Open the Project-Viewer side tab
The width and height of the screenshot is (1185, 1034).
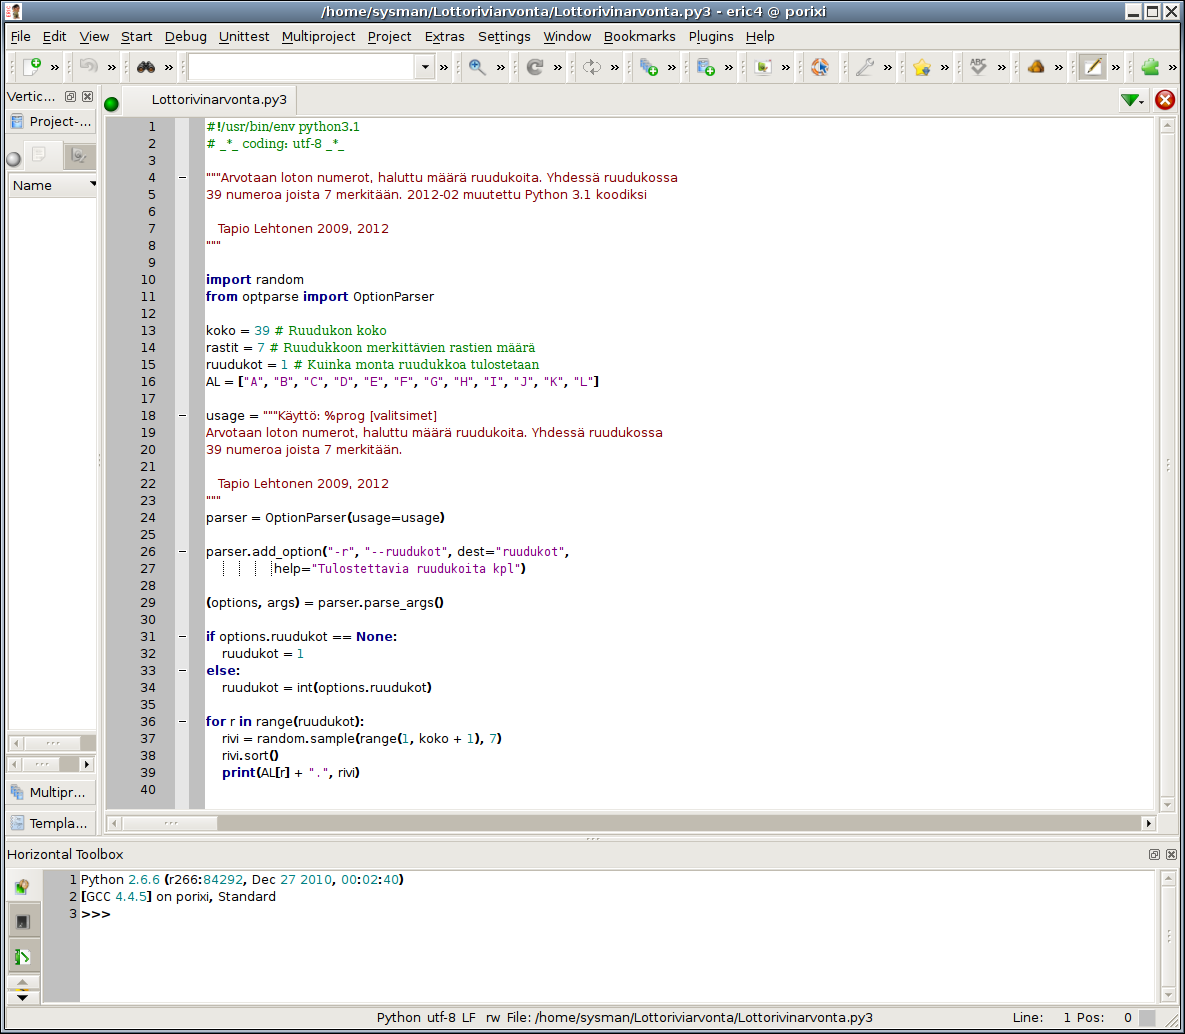51,122
